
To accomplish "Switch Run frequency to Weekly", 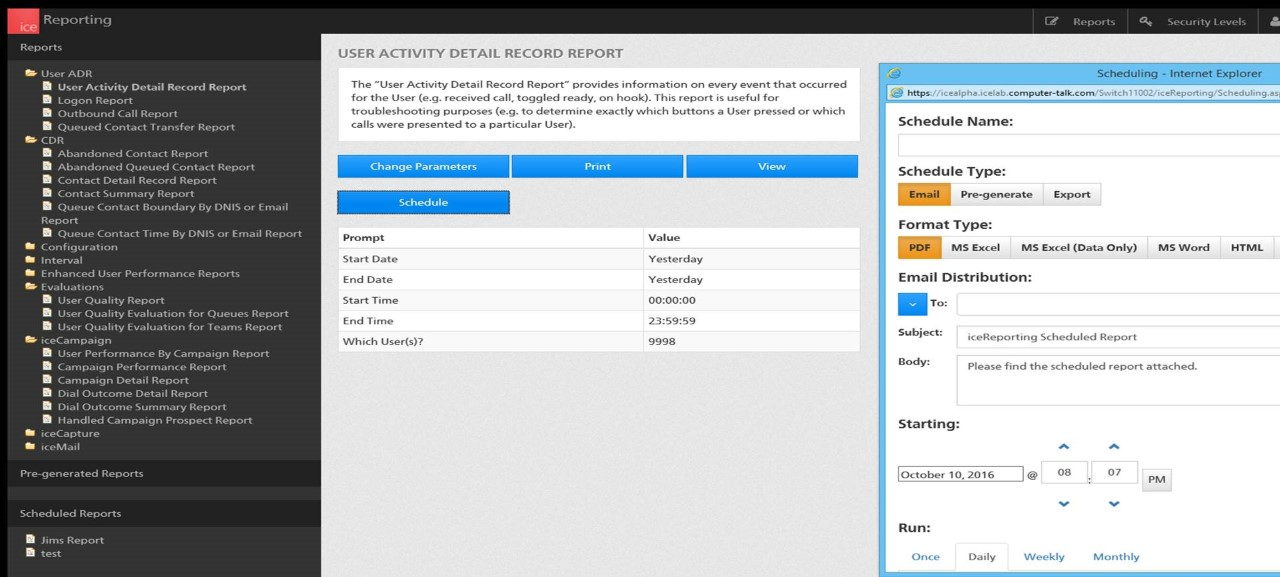I will coord(1044,556).
